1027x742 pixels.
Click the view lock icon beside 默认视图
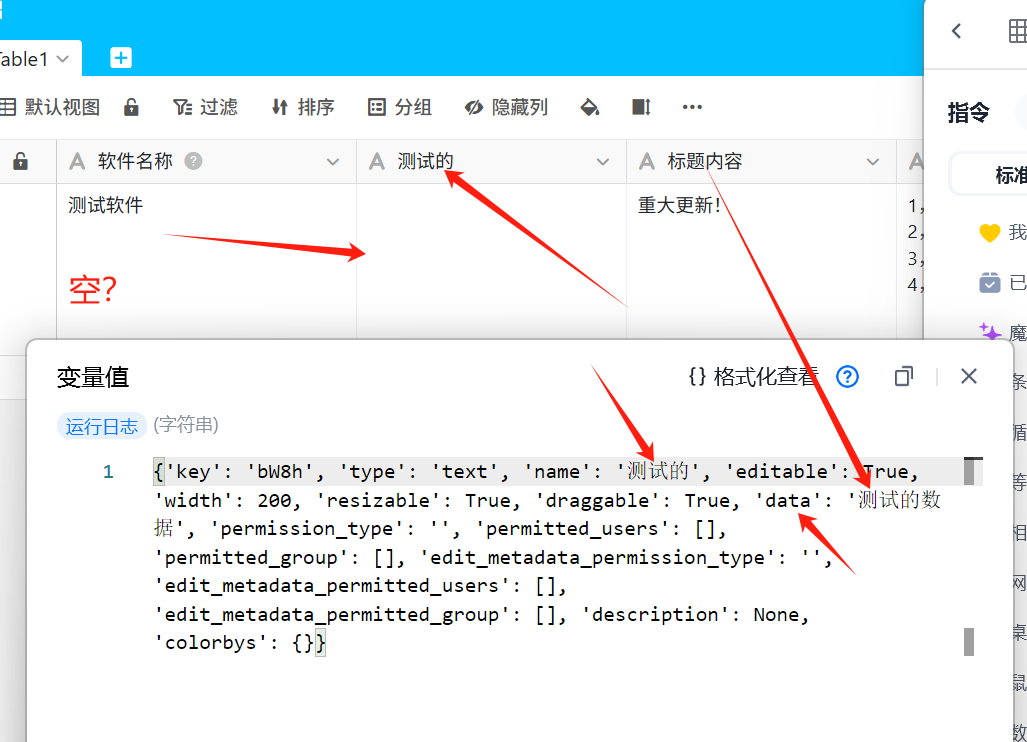(131, 107)
